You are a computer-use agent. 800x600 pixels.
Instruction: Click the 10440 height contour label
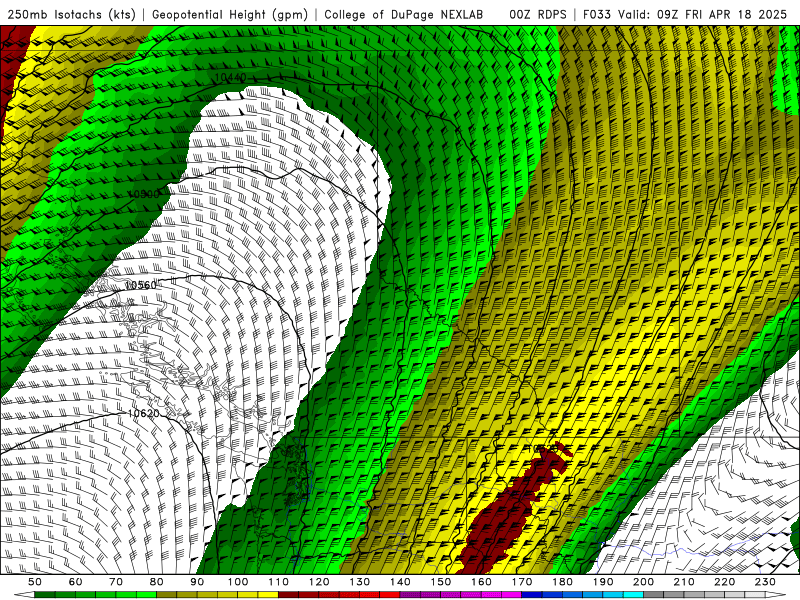coord(231,78)
